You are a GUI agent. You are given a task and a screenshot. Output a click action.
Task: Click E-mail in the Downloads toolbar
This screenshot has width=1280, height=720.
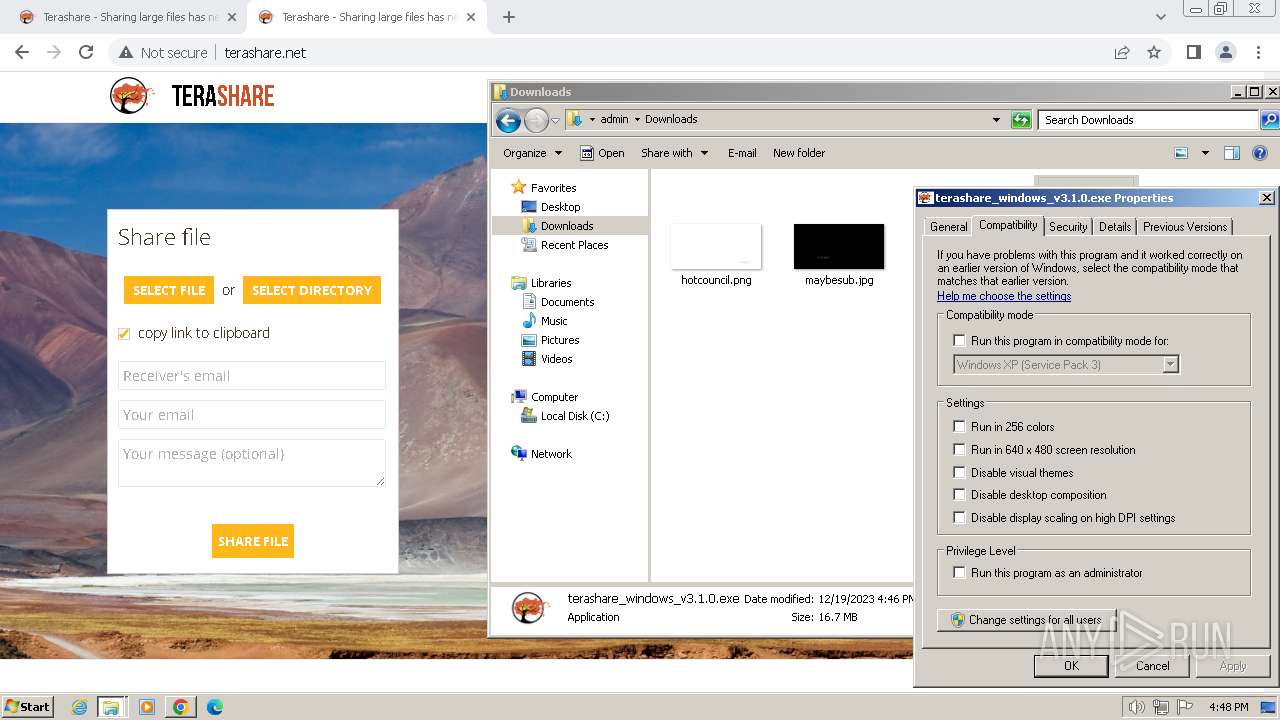click(742, 153)
